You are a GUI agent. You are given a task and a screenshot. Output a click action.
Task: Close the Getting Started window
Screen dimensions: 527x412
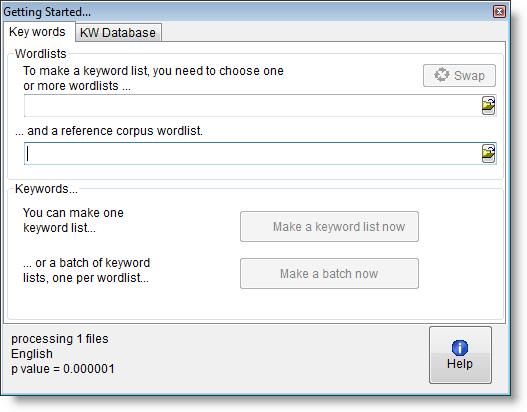coord(499,12)
